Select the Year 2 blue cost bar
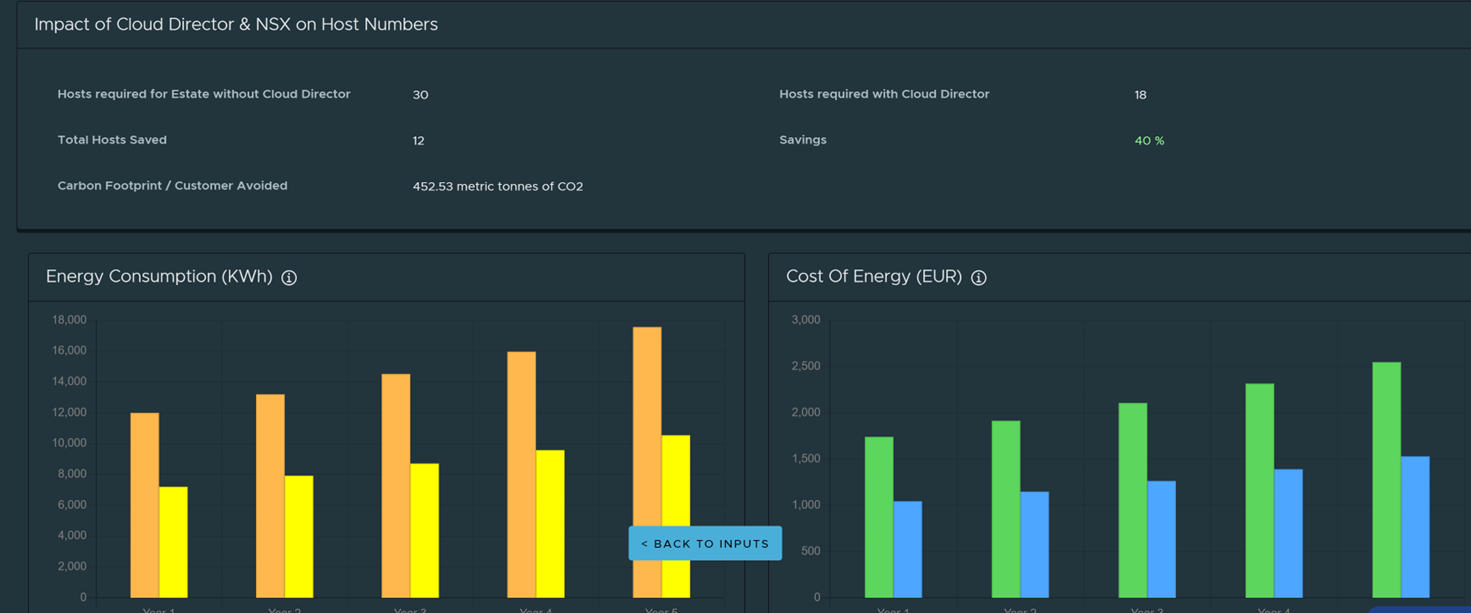This screenshot has height=613, width=1471. pyautogui.click(x=1035, y=544)
